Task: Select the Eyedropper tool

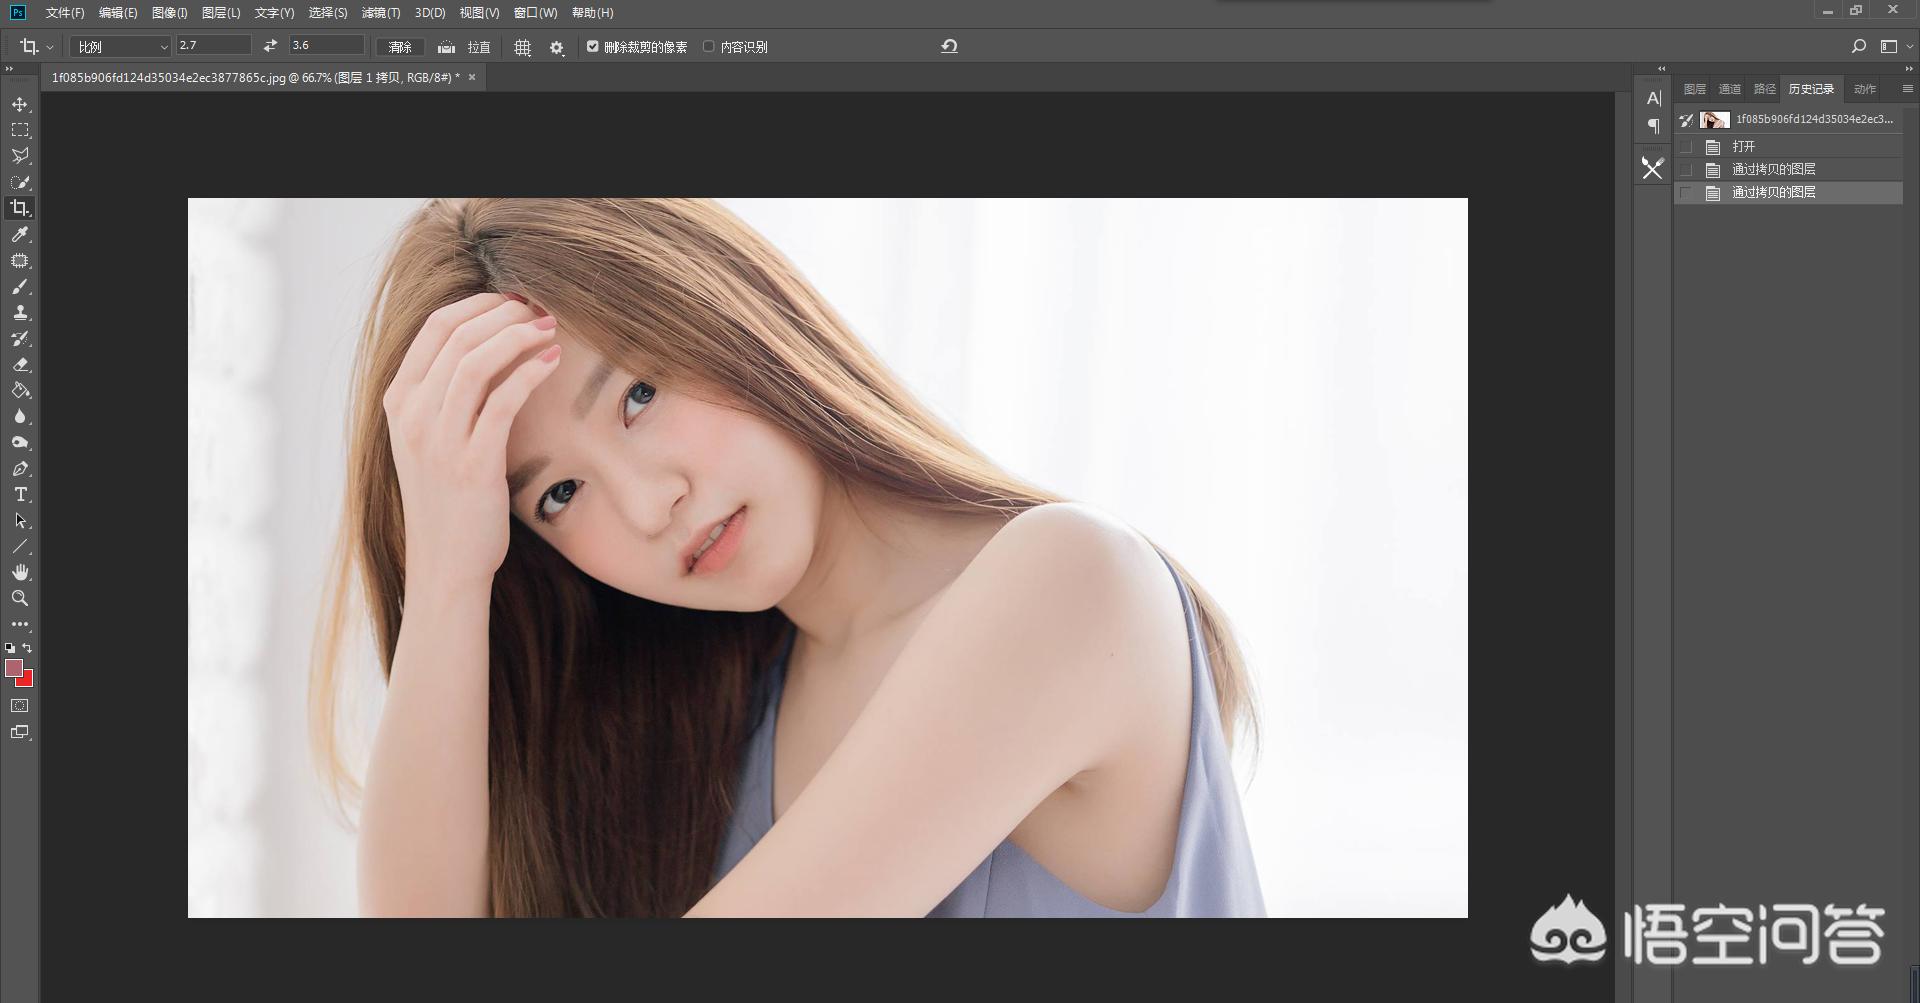Action: pos(20,234)
